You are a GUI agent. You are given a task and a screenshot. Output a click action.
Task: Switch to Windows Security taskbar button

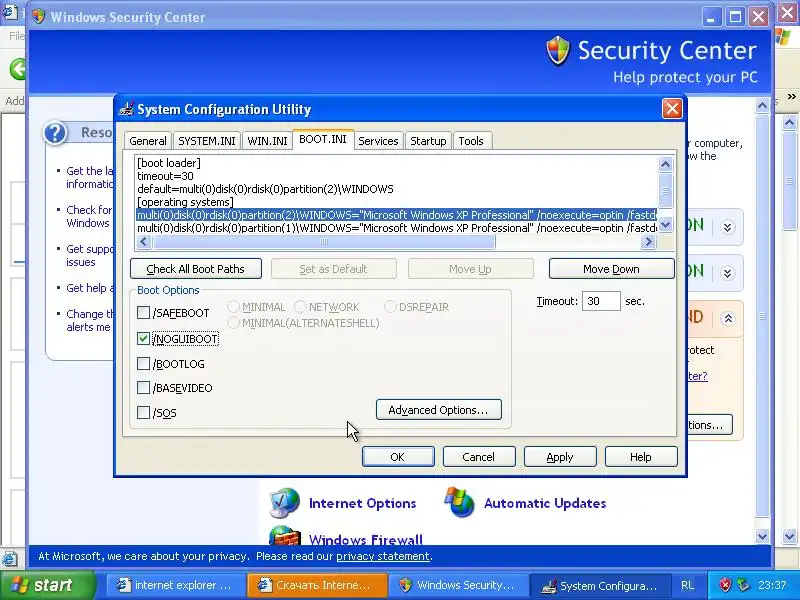coord(458,585)
